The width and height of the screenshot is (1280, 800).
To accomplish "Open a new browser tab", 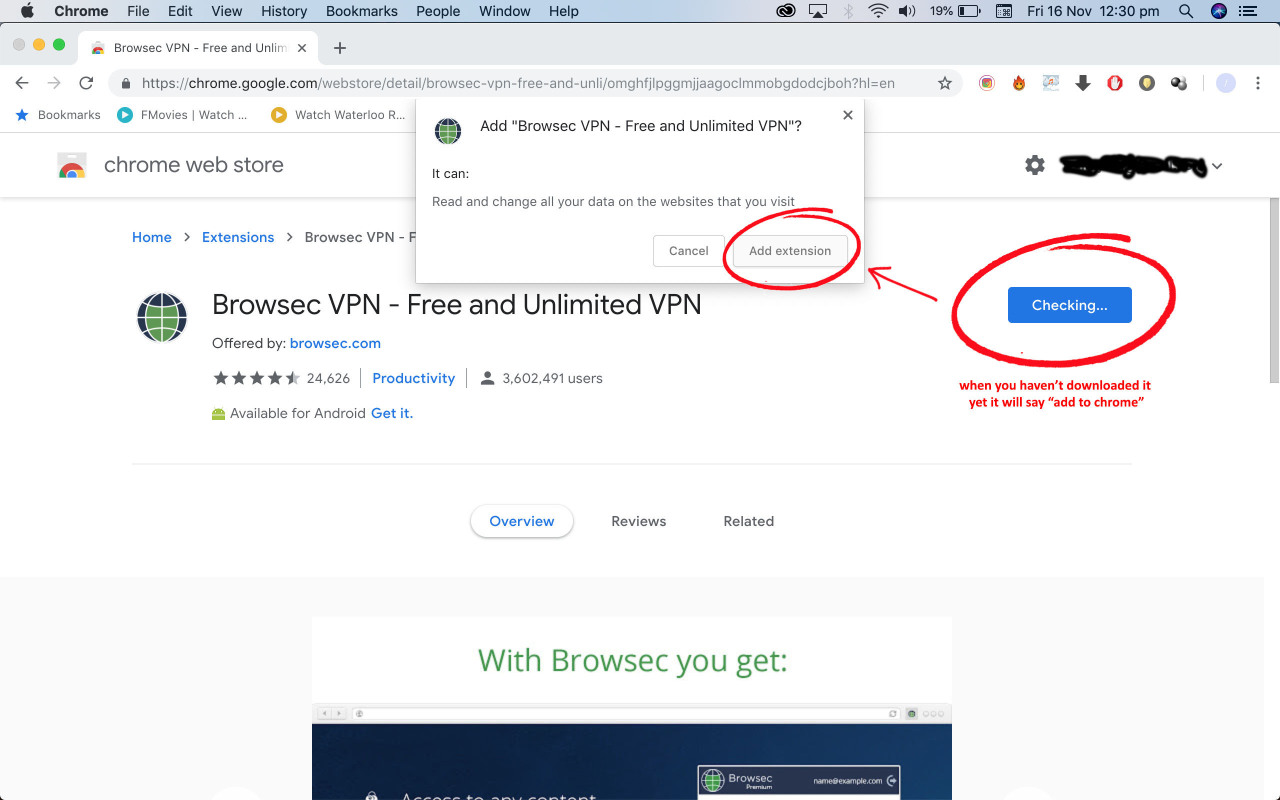I will point(340,48).
